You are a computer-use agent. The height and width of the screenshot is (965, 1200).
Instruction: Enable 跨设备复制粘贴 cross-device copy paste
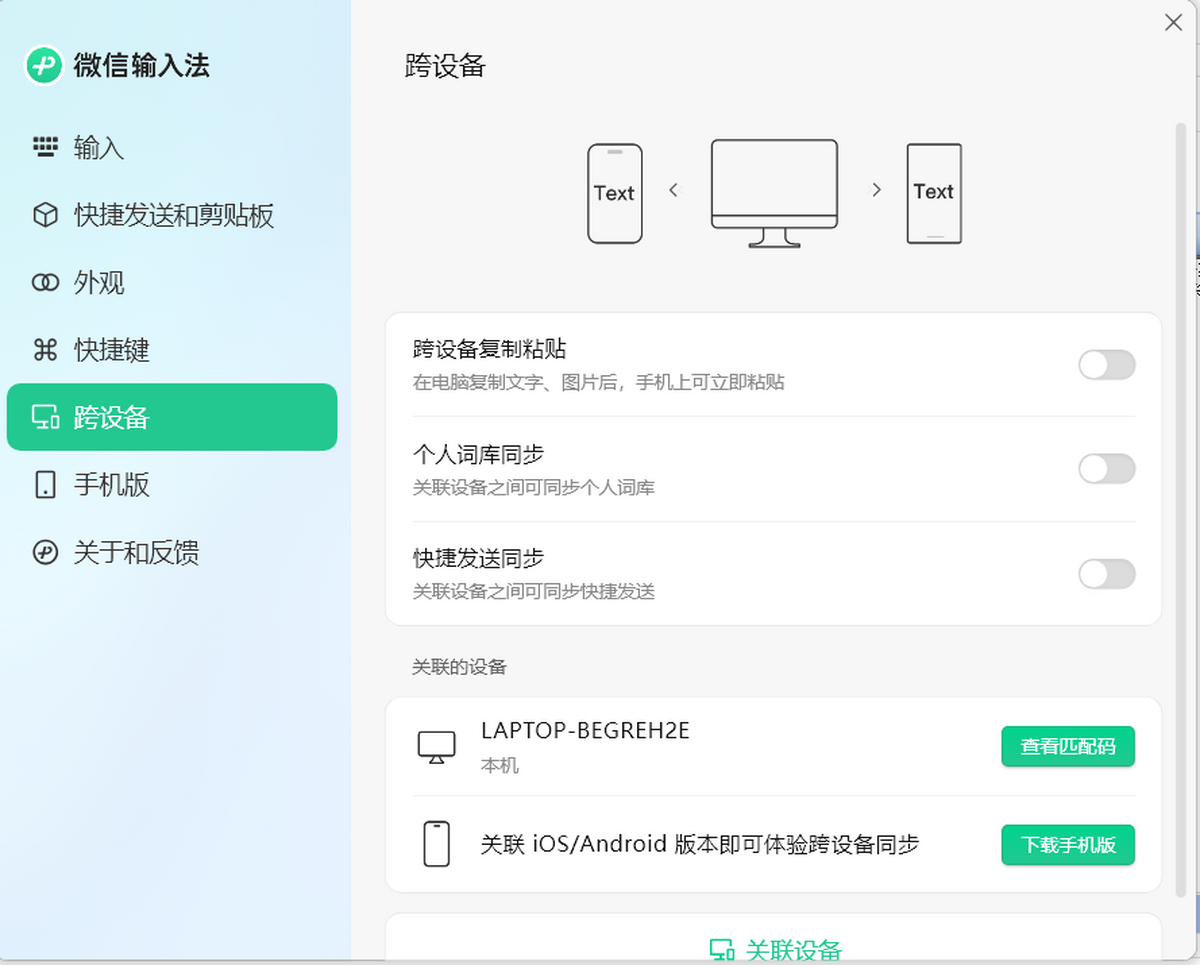pos(1107,365)
